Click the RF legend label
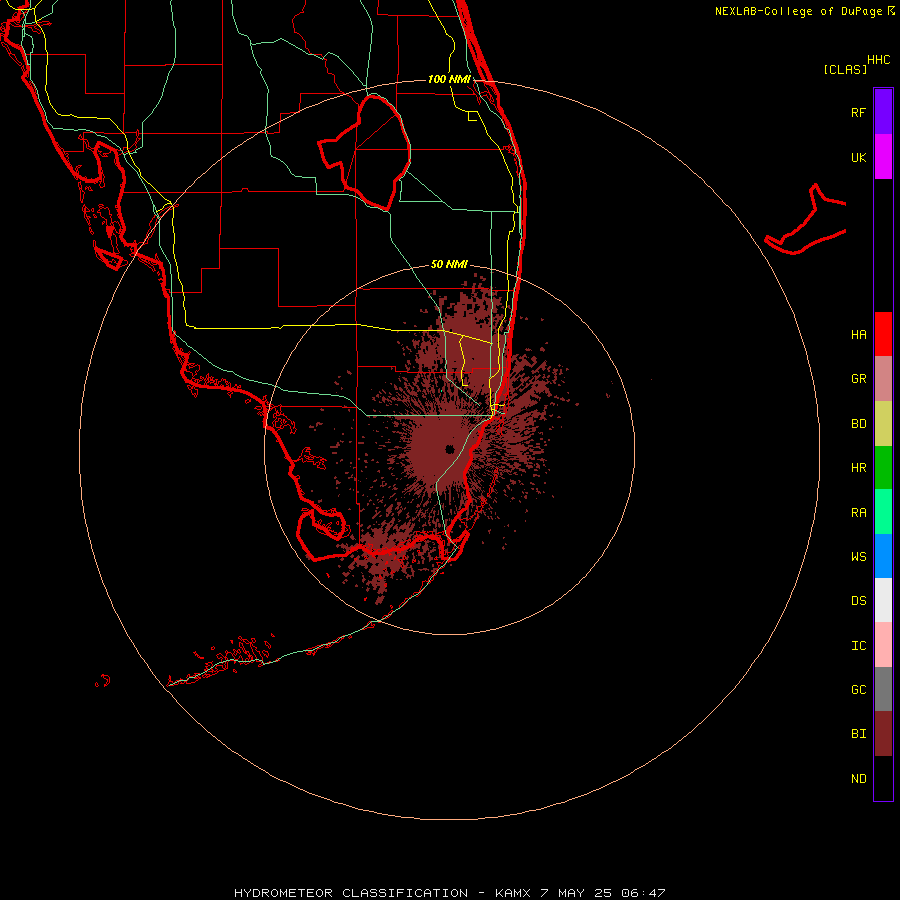The height and width of the screenshot is (900, 900). coord(858,112)
